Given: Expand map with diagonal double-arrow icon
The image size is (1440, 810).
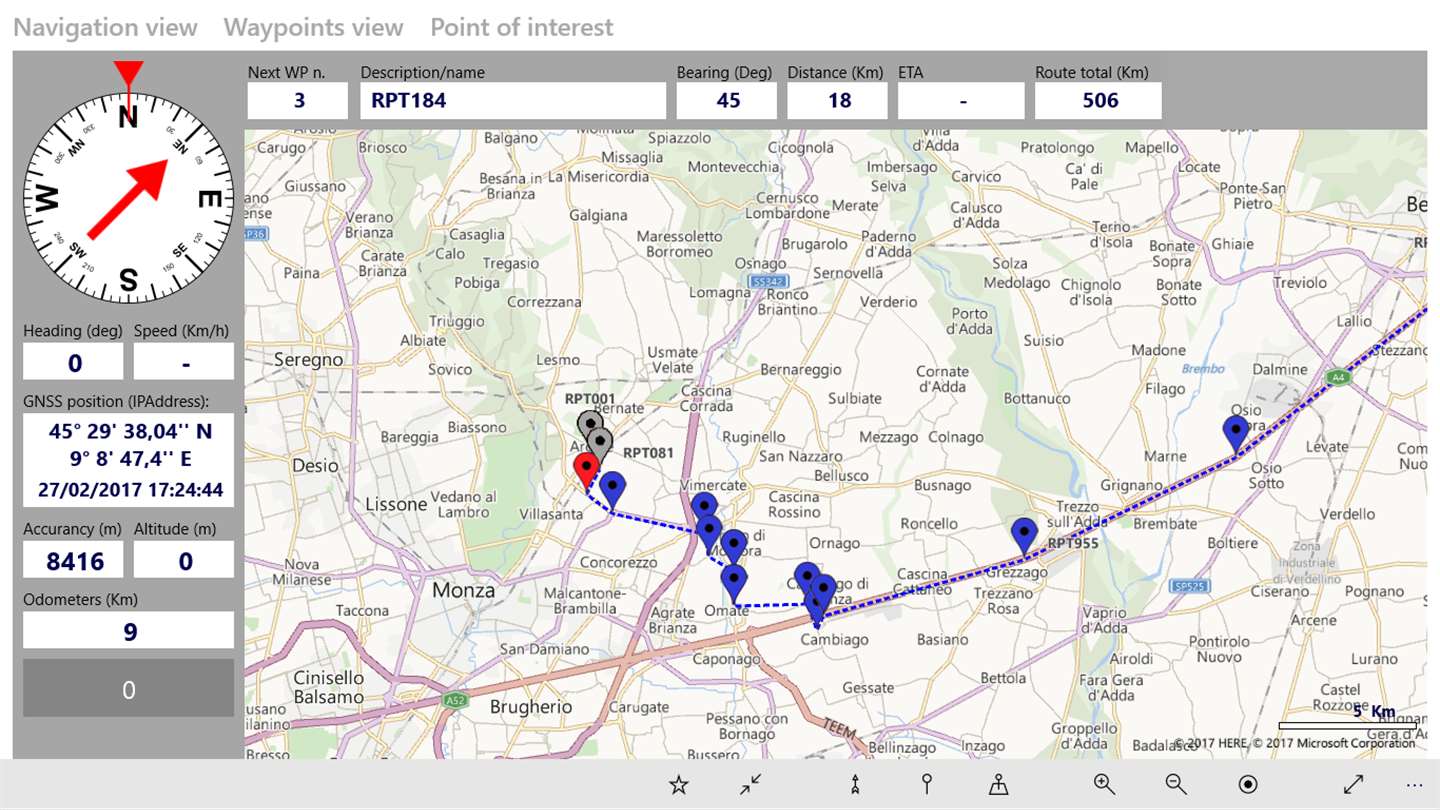Looking at the screenshot, I should (1353, 785).
